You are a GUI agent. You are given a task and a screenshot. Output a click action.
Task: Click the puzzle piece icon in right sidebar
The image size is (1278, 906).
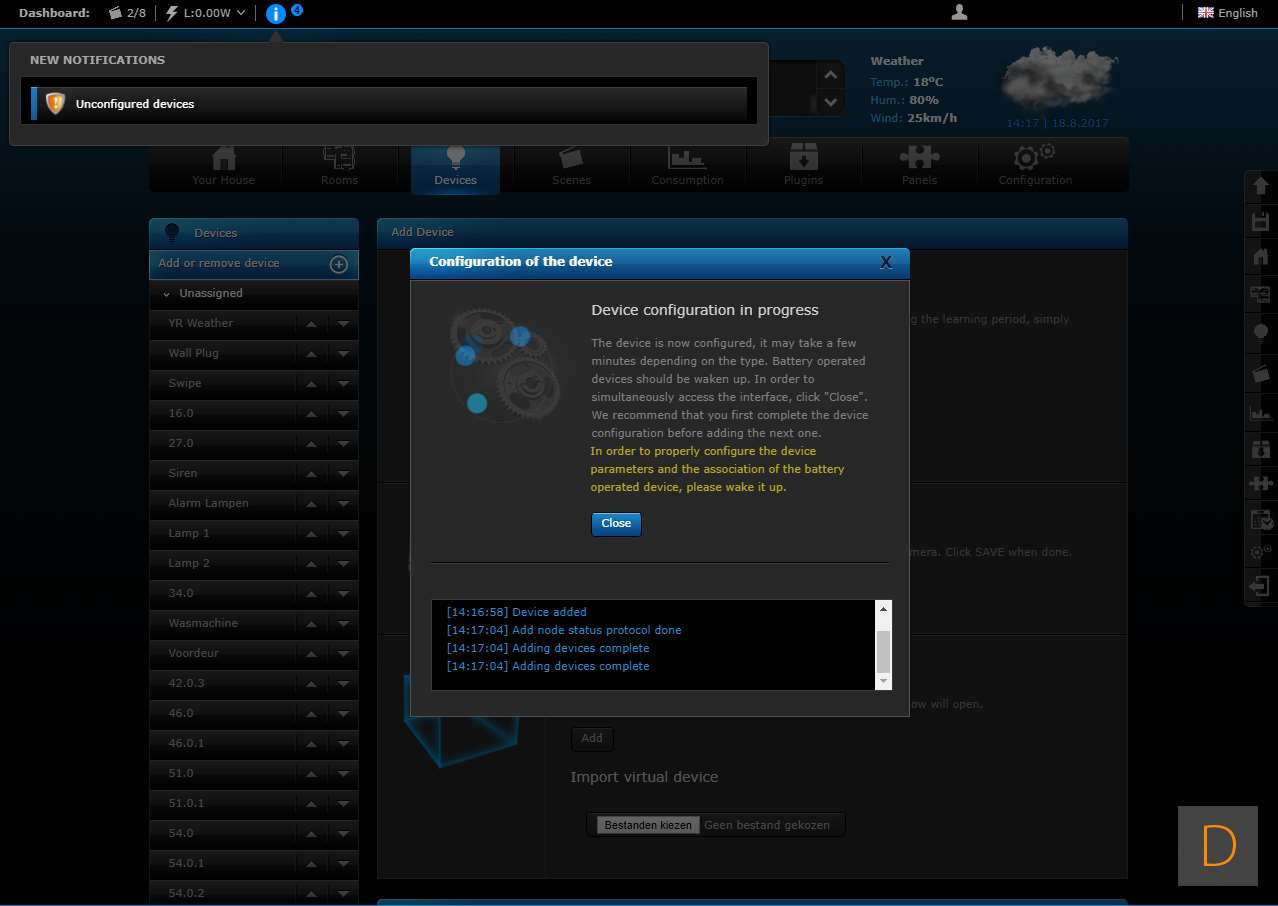tap(1260, 483)
